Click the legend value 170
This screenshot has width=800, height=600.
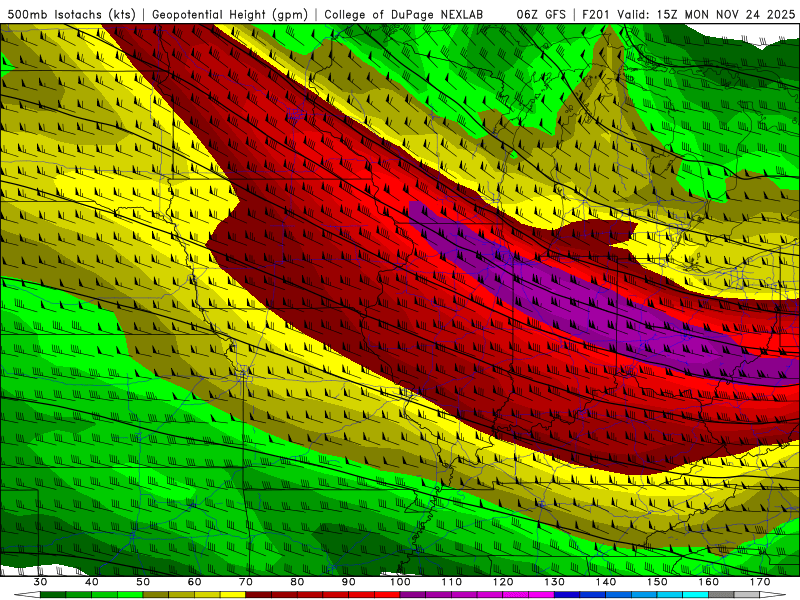(760, 582)
